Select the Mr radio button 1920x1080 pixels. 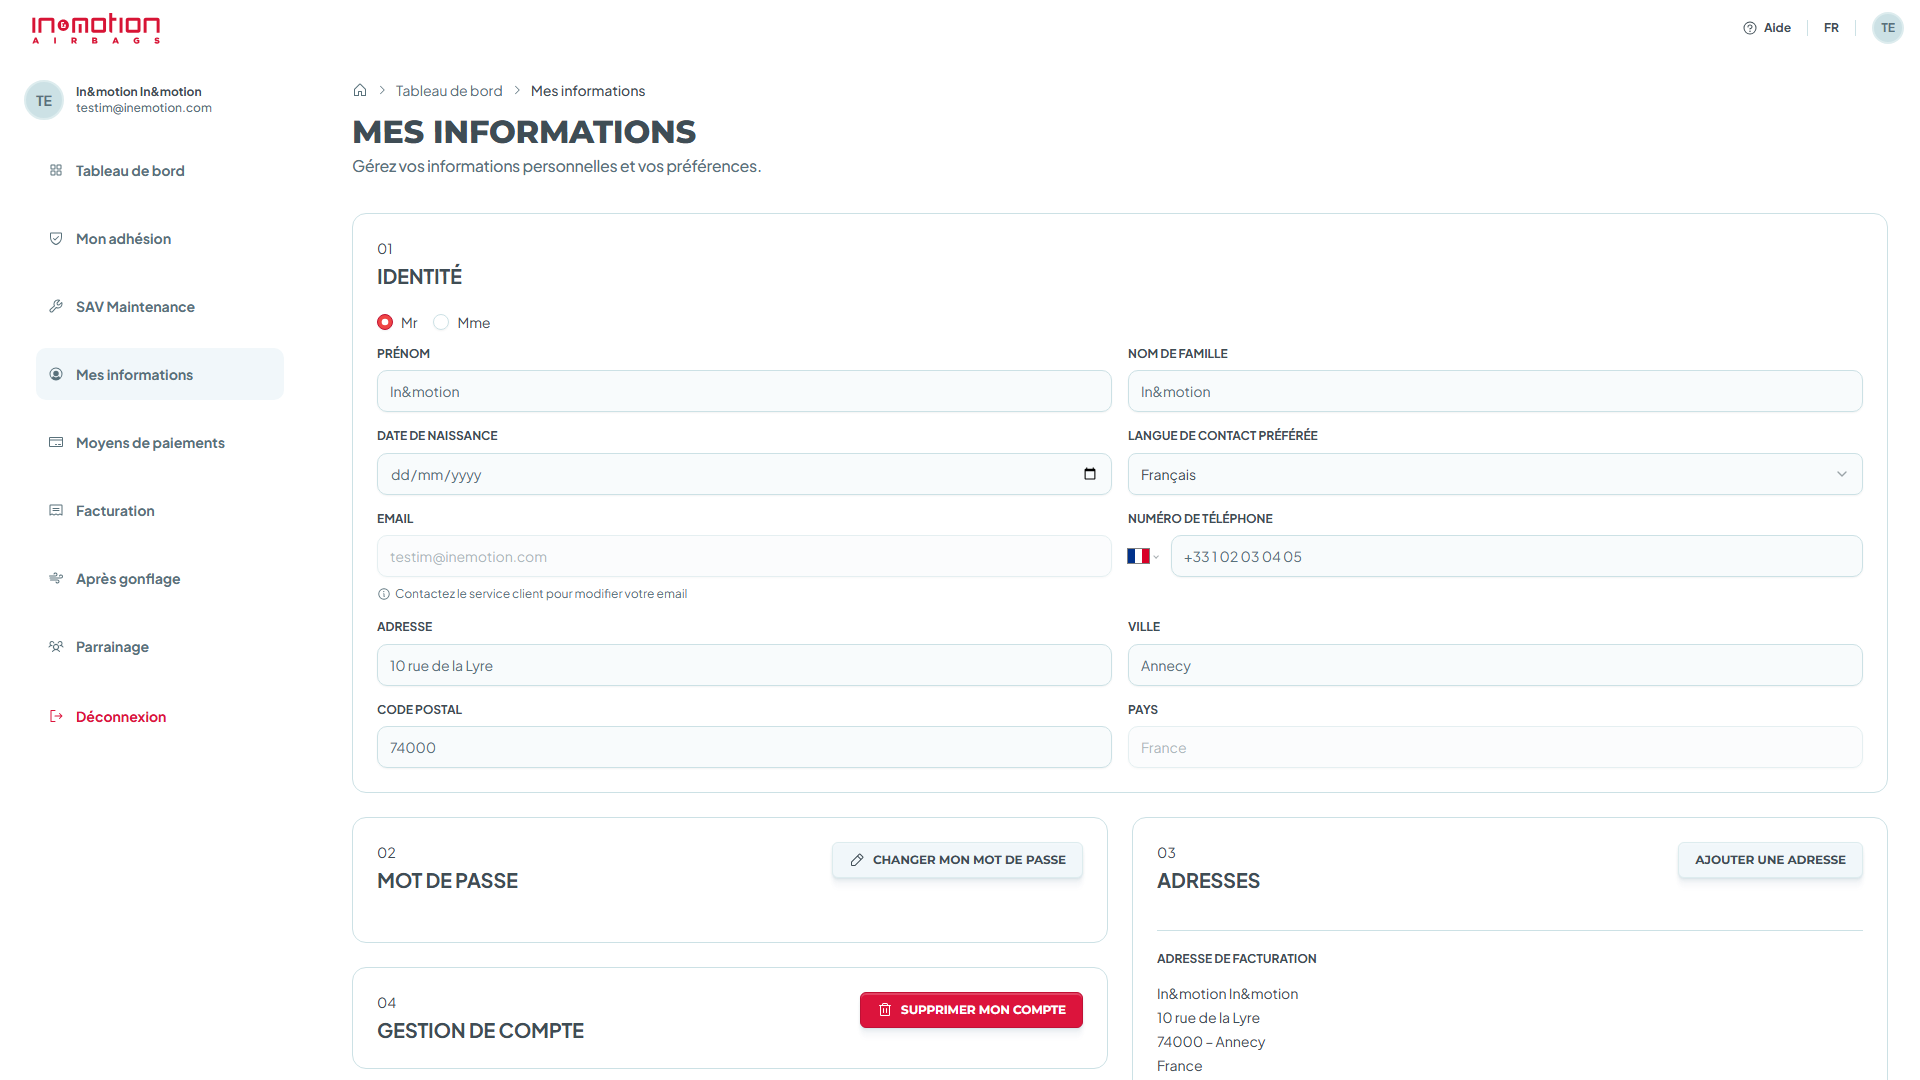pos(385,322)
